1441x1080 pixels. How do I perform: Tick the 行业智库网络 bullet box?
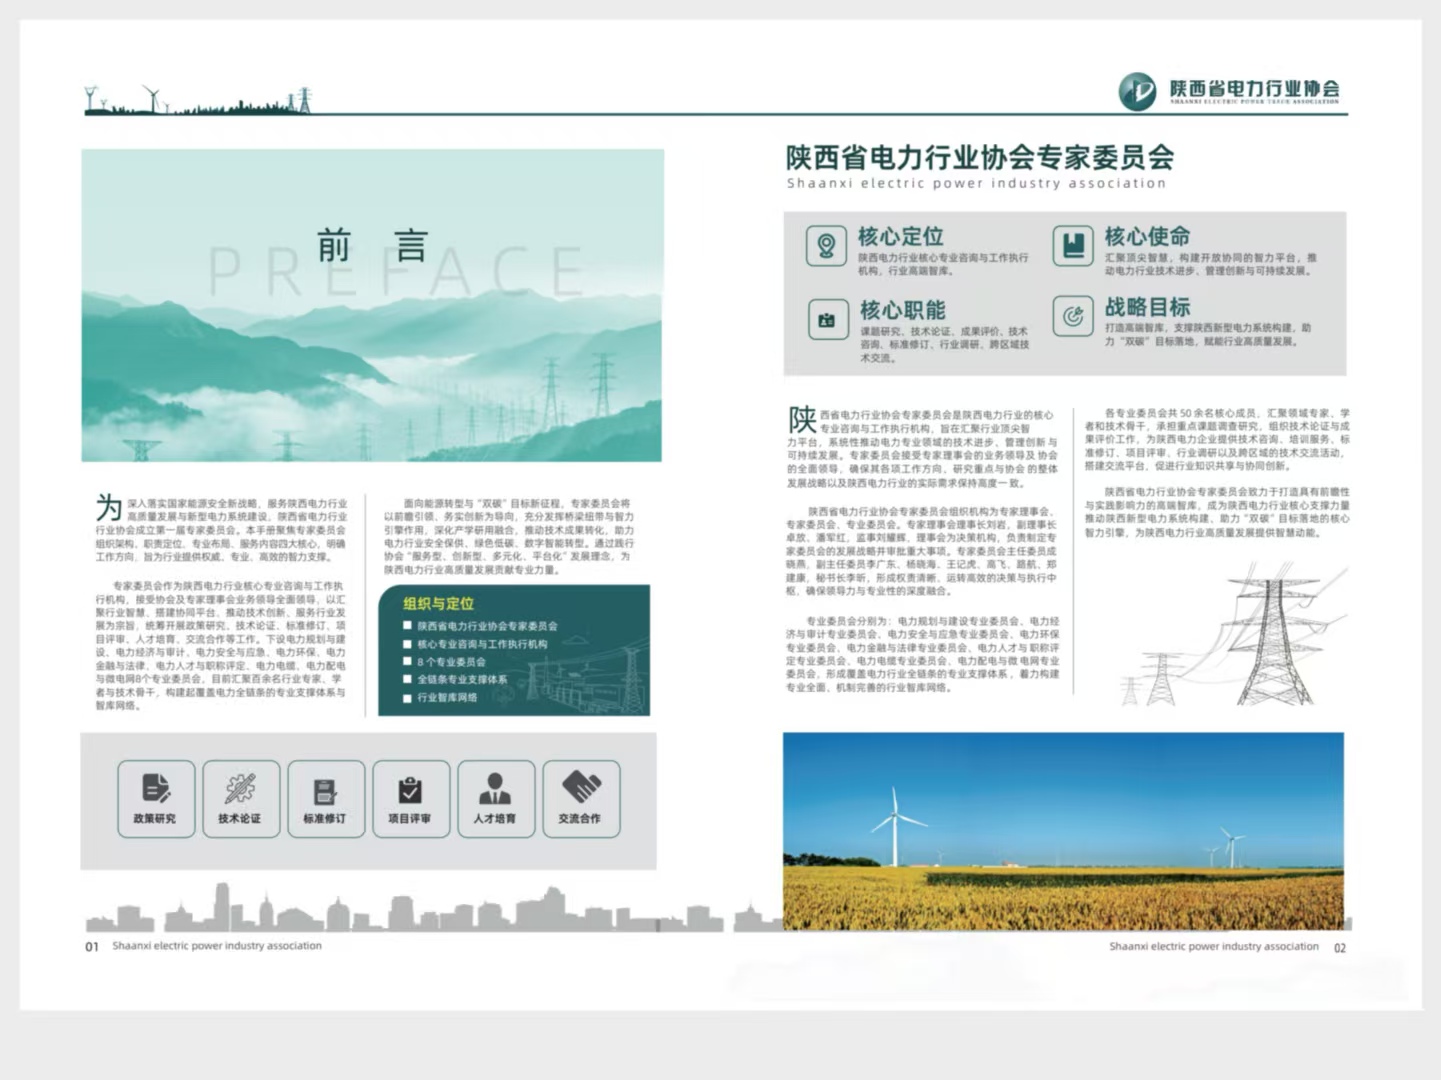click(407, 697)
